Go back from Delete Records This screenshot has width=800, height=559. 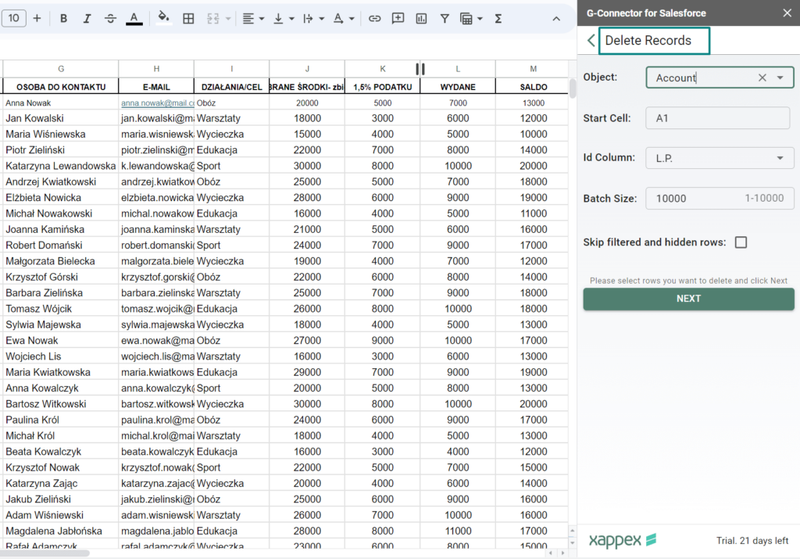(x=591, y=40)
